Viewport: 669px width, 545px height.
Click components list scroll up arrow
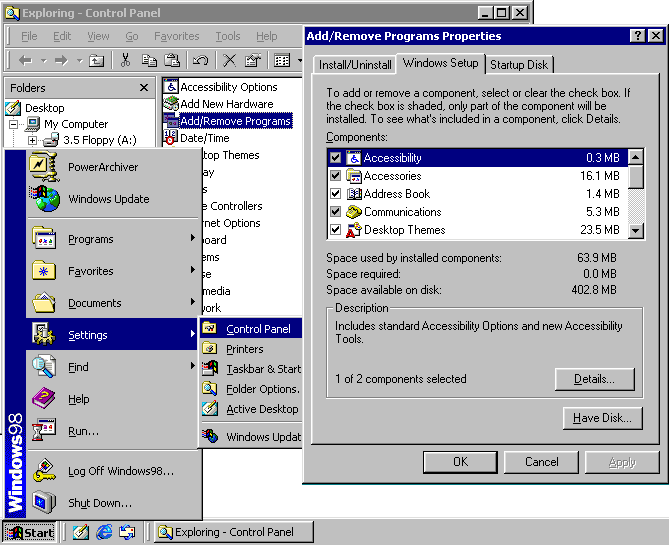[636, 157]
